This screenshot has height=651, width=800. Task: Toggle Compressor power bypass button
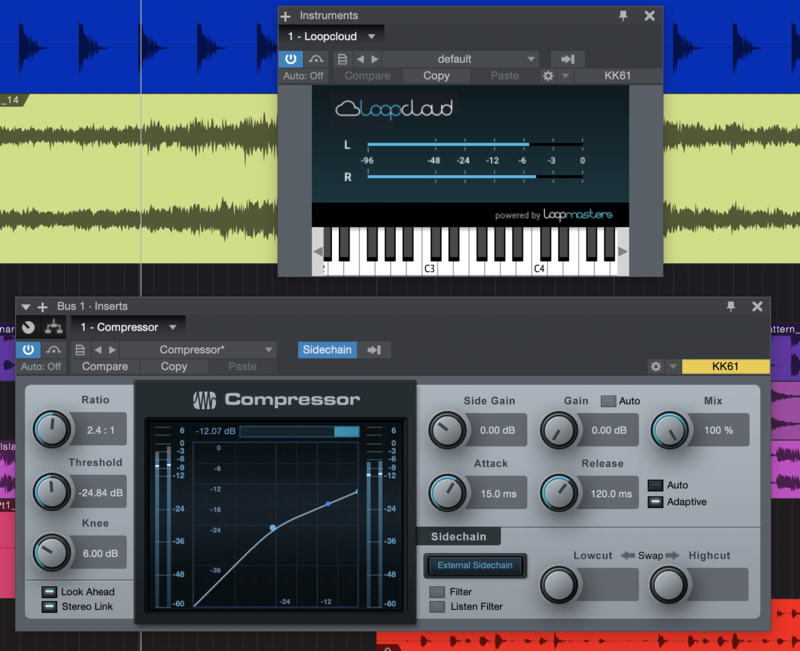tap(29, 350)
